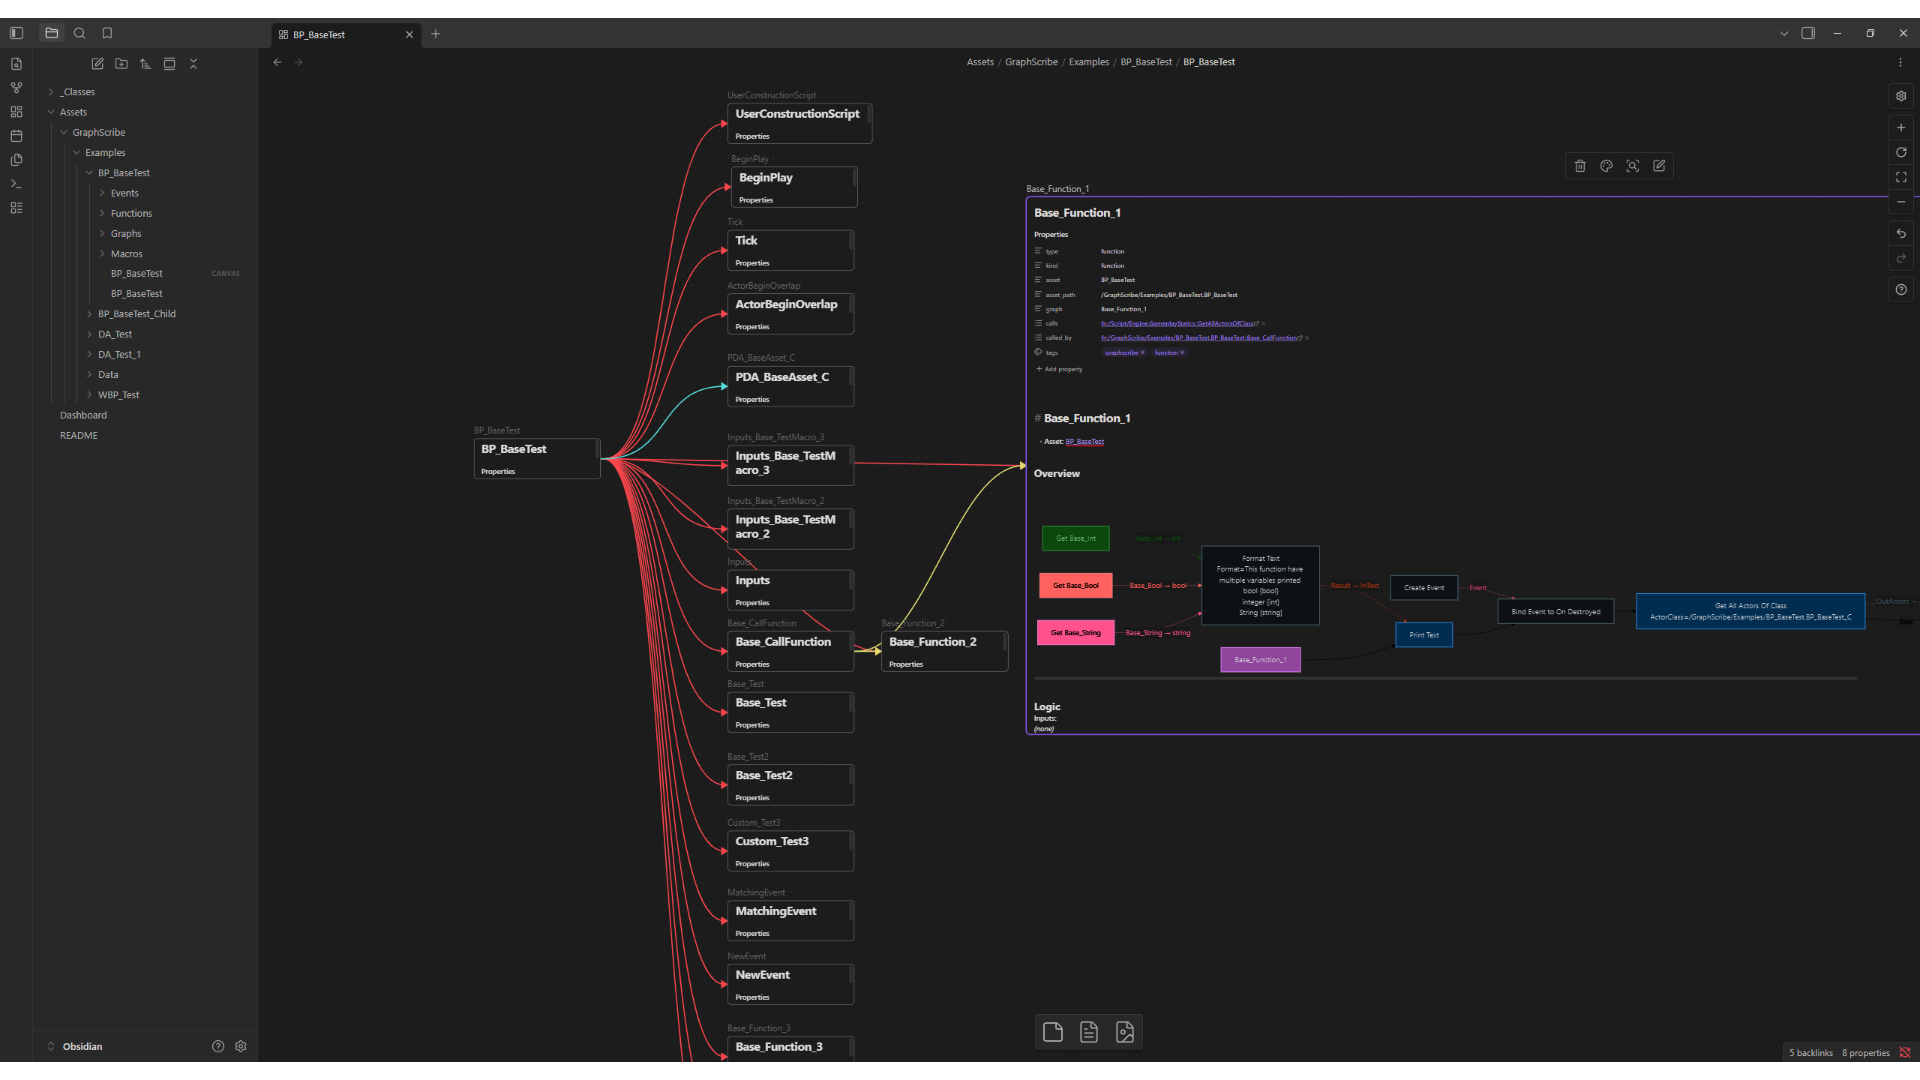Click the bottom list-style ribbon icon
The height and width of the screenshot is (1080, 1920).
16,208
